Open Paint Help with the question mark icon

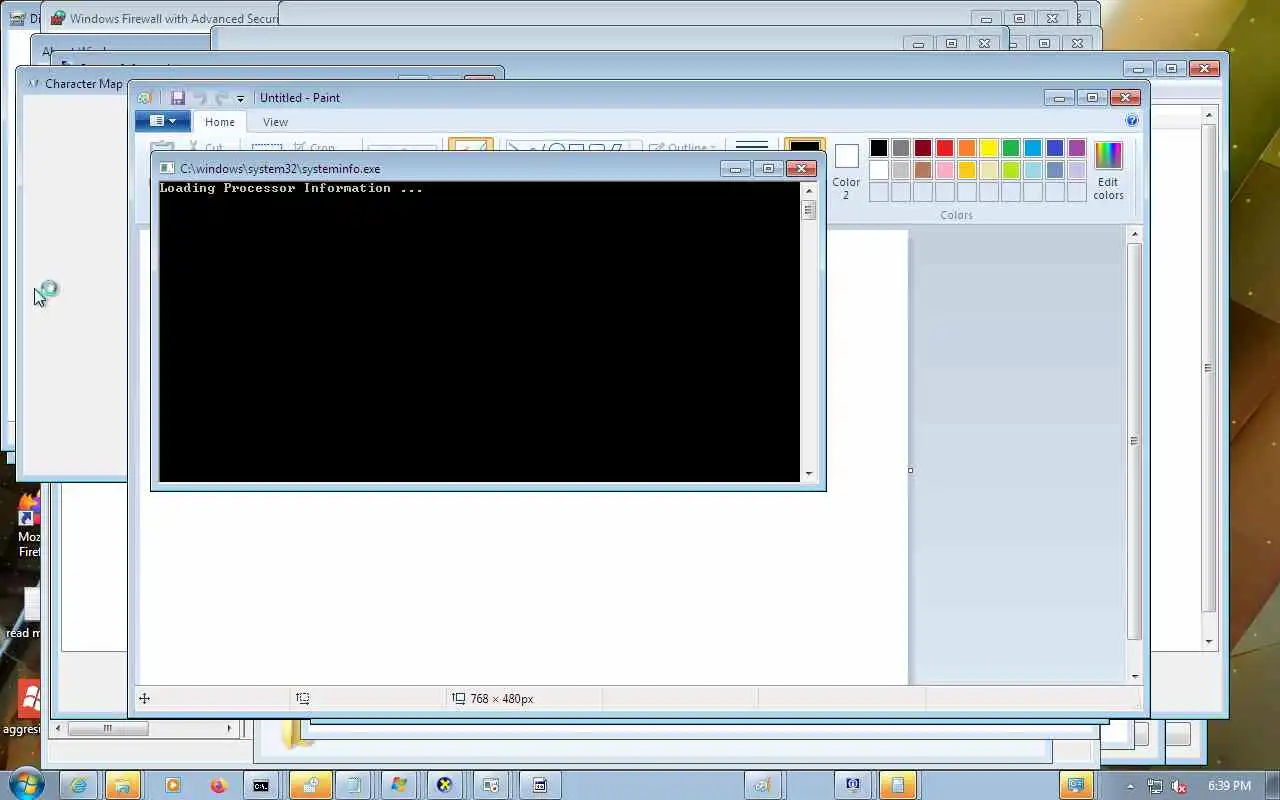pos(1132,120)
